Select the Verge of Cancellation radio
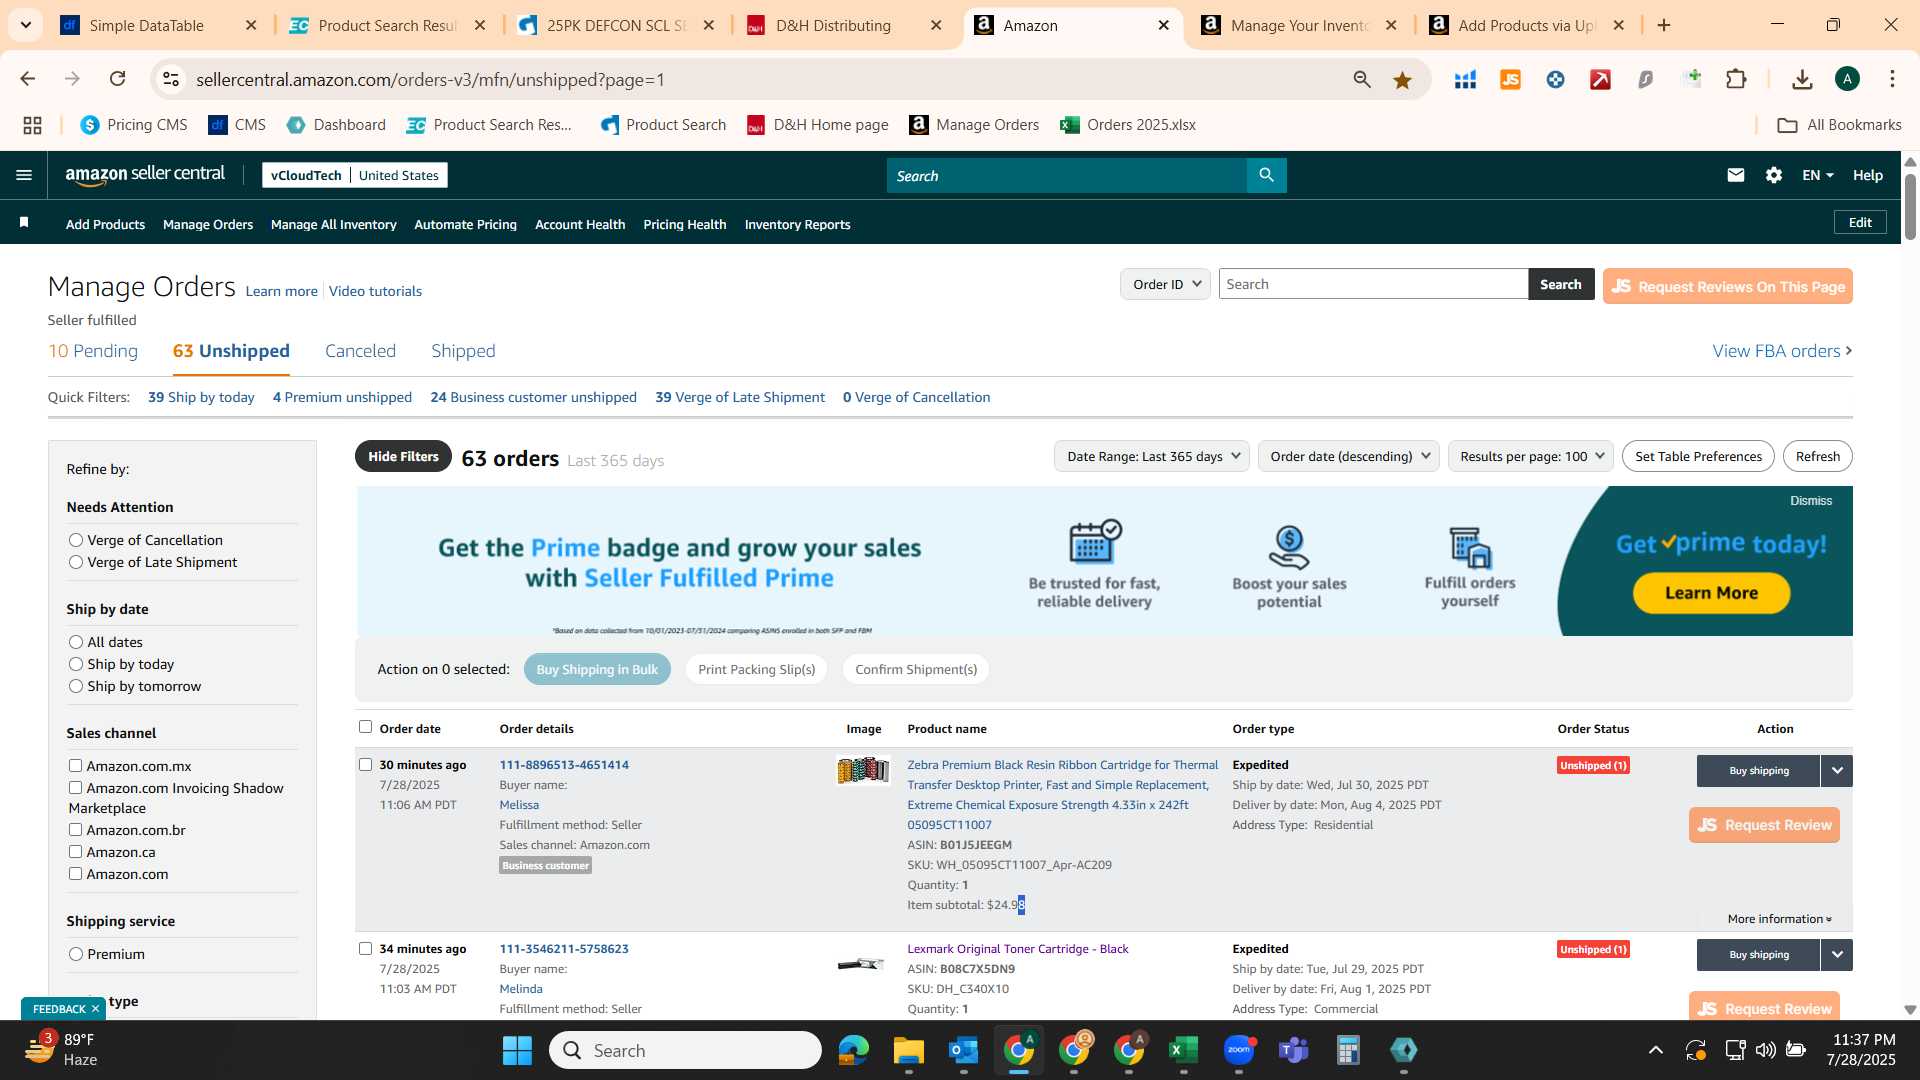The height and width of the screenshot is (1080, 1920). click(x=76, y=540)
